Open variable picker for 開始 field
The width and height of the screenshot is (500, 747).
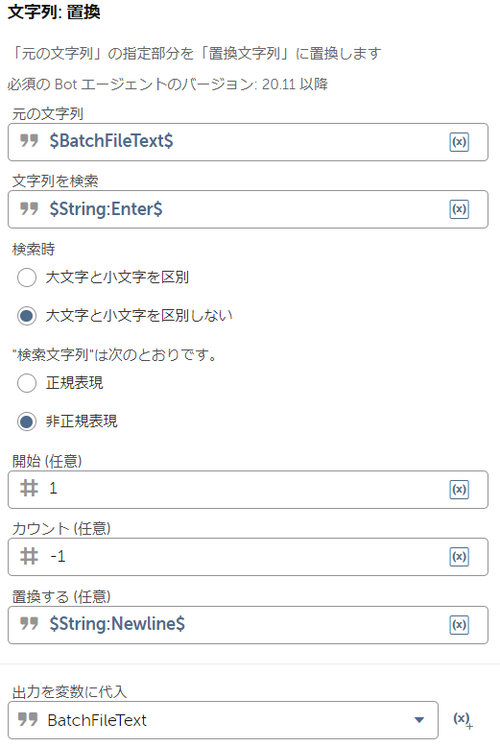[x=459, y=489]
